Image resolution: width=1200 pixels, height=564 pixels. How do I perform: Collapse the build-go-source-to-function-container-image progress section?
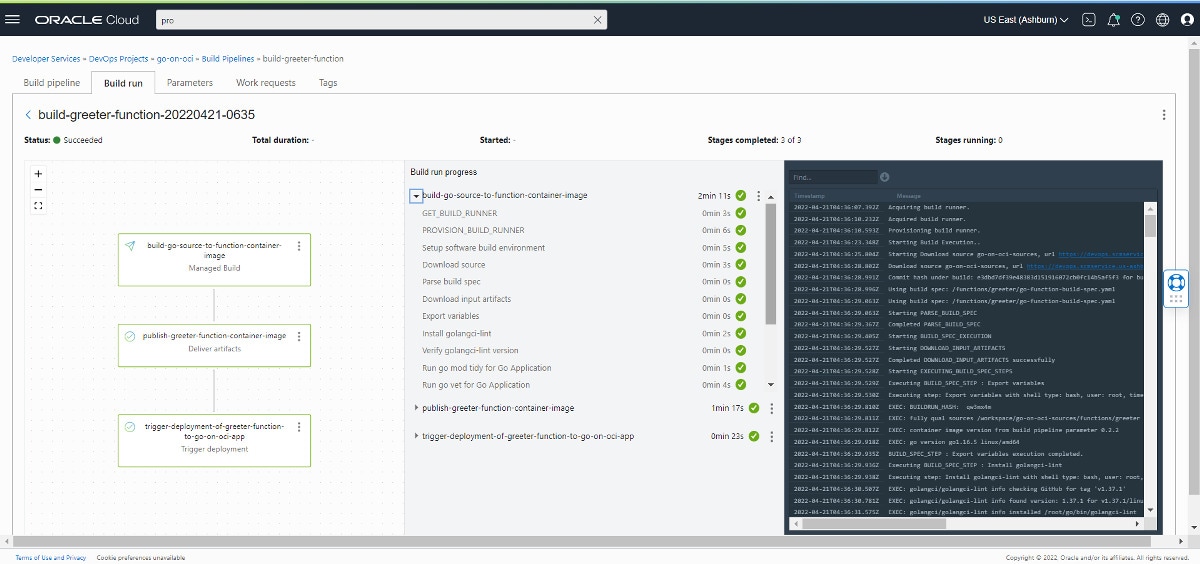click(x=416, y=196)
